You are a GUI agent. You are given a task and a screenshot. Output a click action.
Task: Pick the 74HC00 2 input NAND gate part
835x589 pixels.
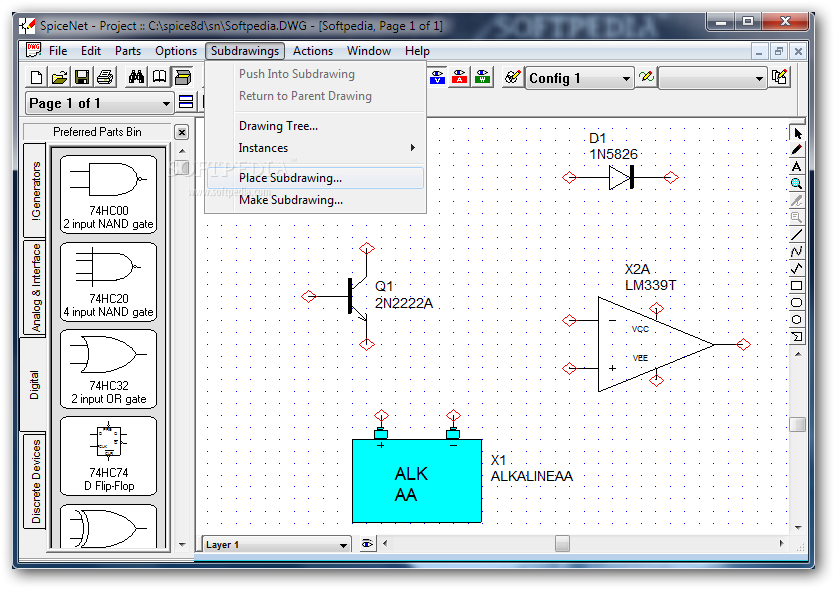[x=109, y=194]
